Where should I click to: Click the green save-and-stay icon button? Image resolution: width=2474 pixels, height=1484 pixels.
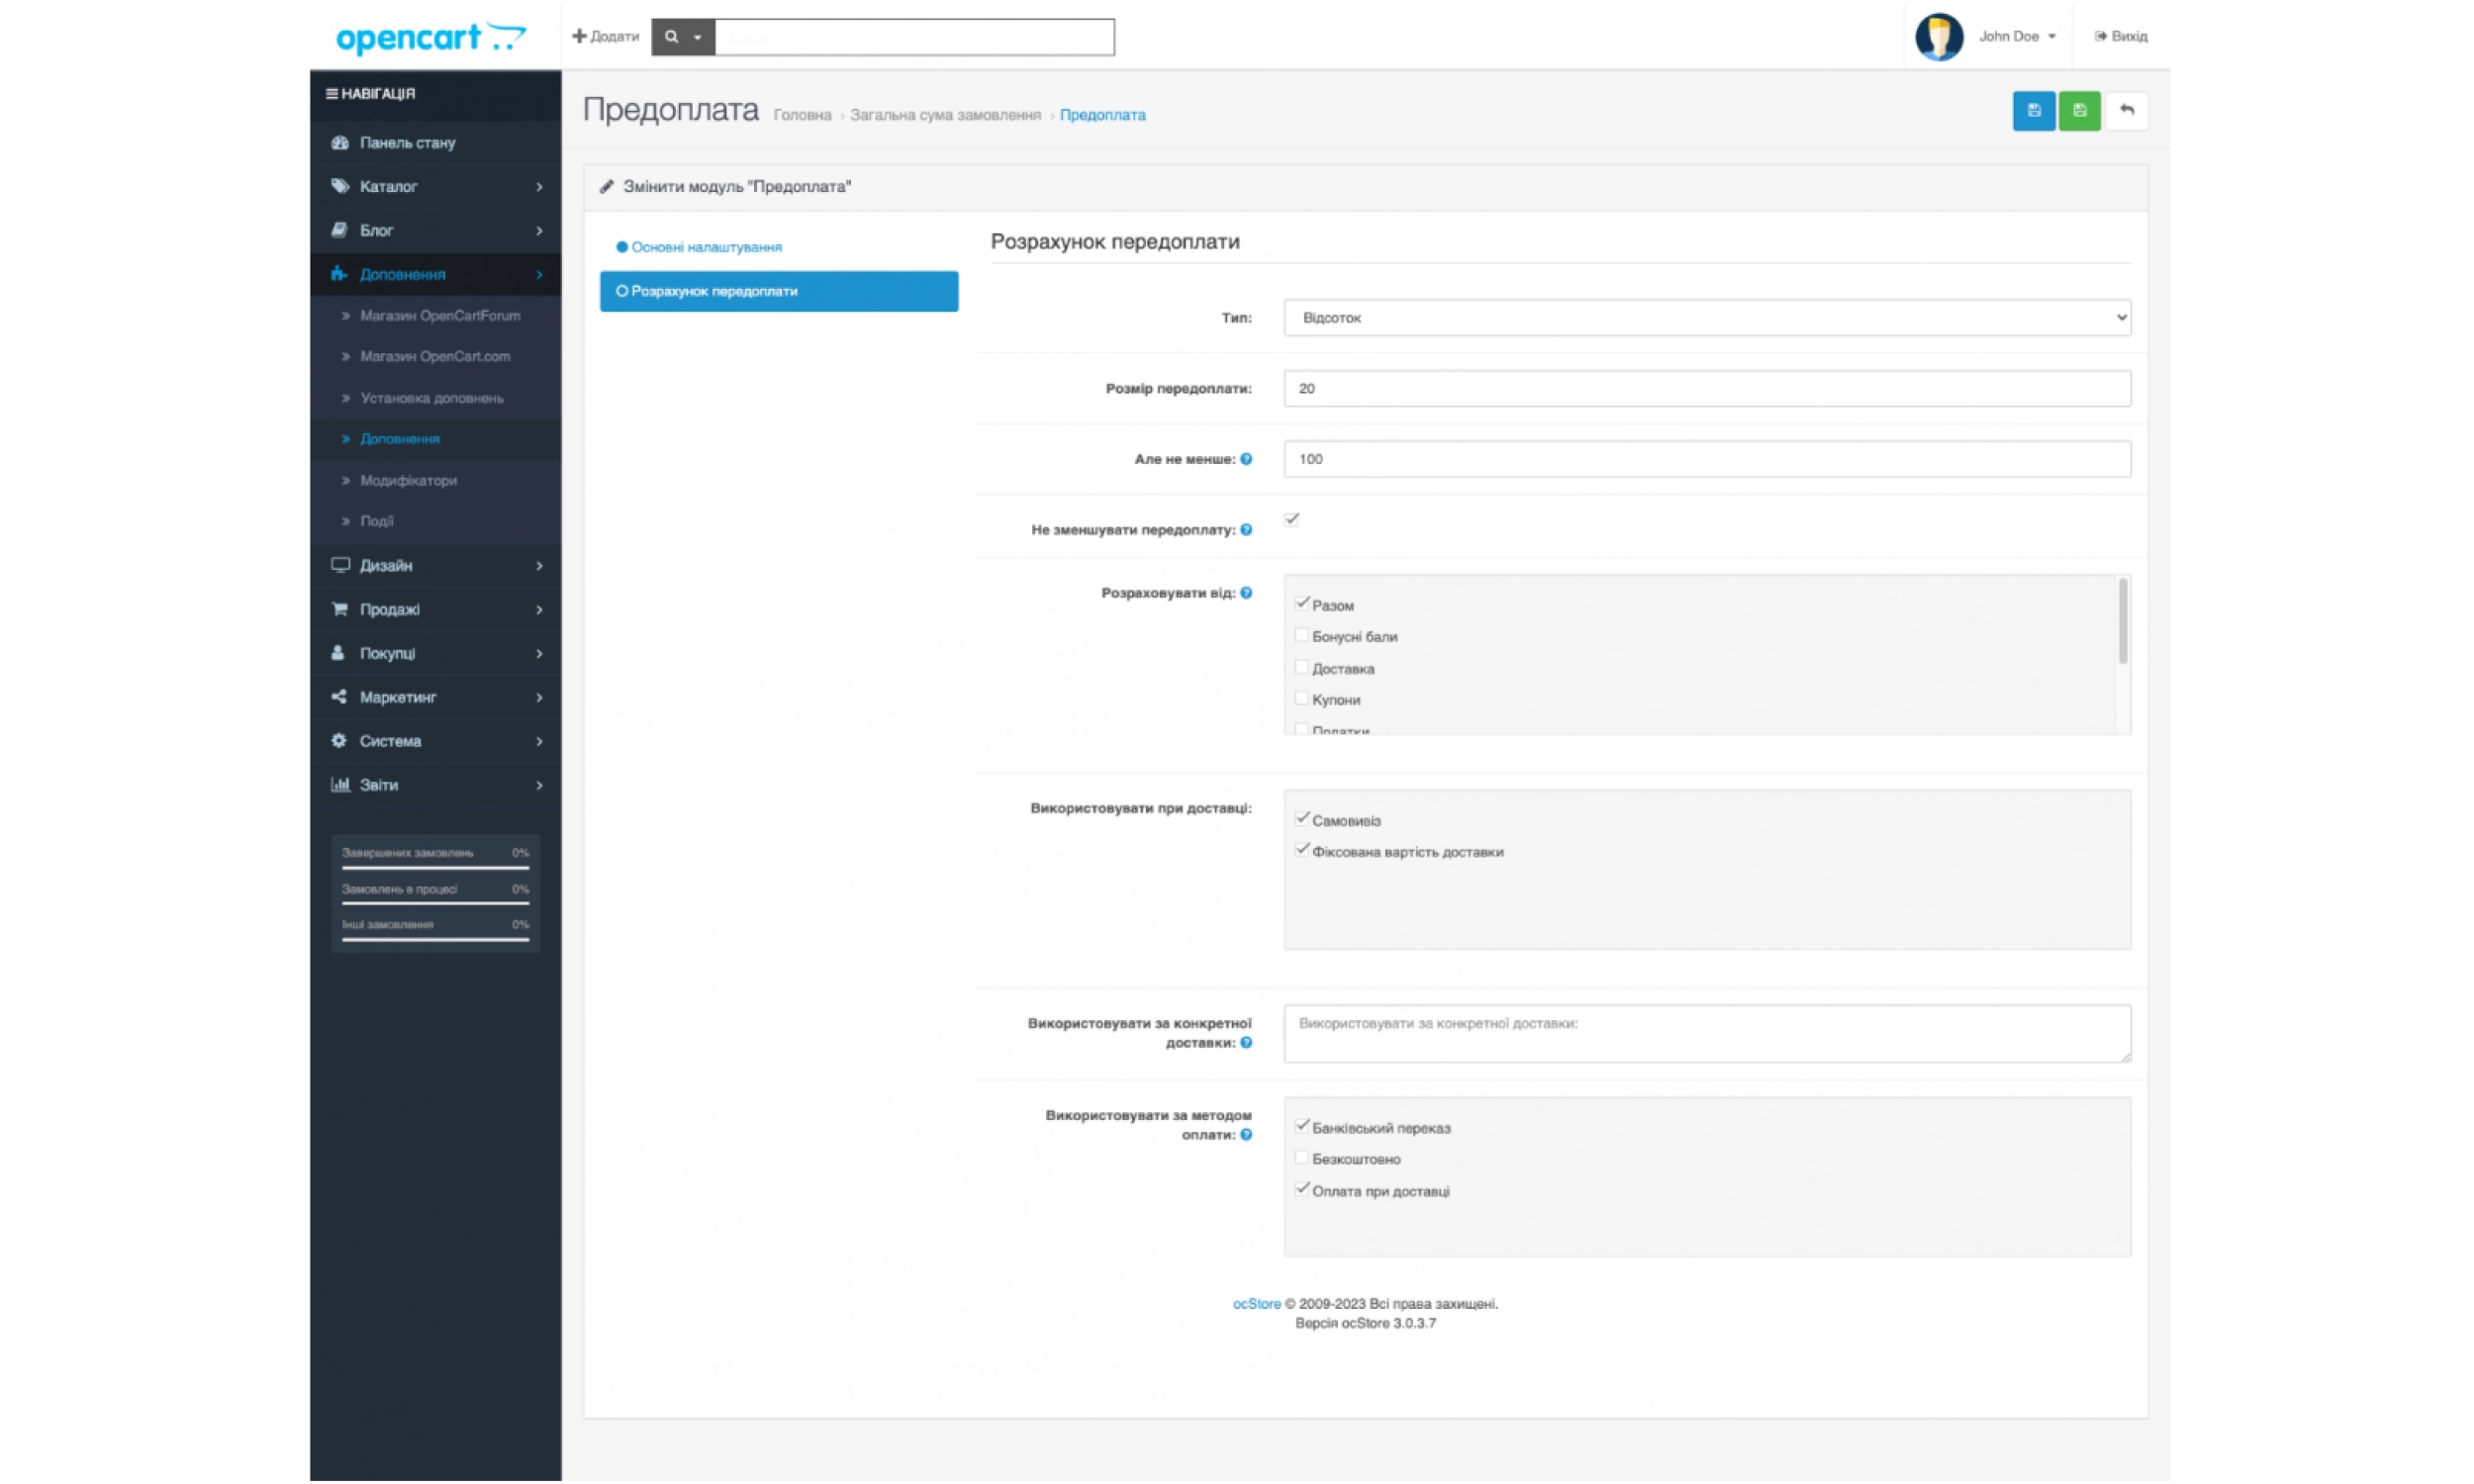pyautogui.click(x=2079, y=111)
